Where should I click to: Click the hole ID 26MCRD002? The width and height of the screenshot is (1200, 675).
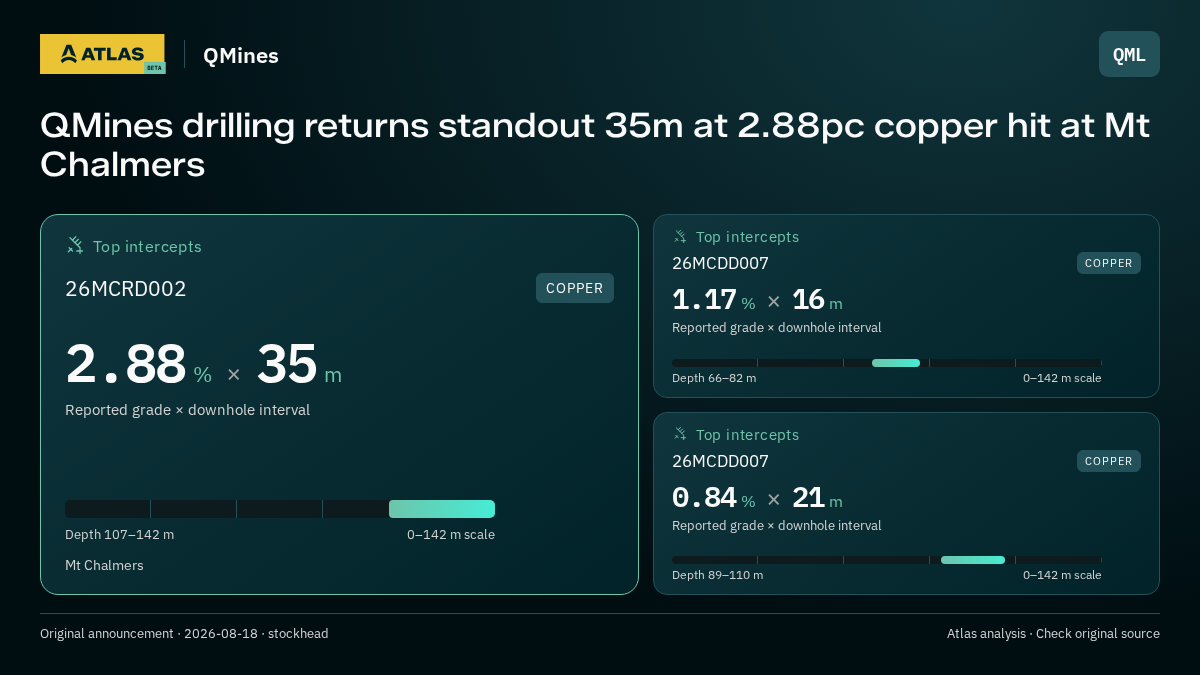point(126,289)
